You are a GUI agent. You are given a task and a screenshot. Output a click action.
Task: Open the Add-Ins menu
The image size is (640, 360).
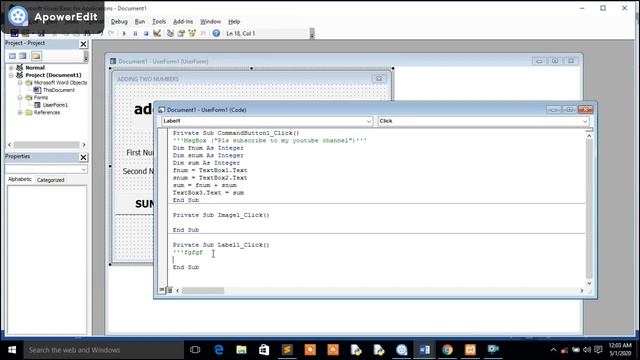pos(183,22)
